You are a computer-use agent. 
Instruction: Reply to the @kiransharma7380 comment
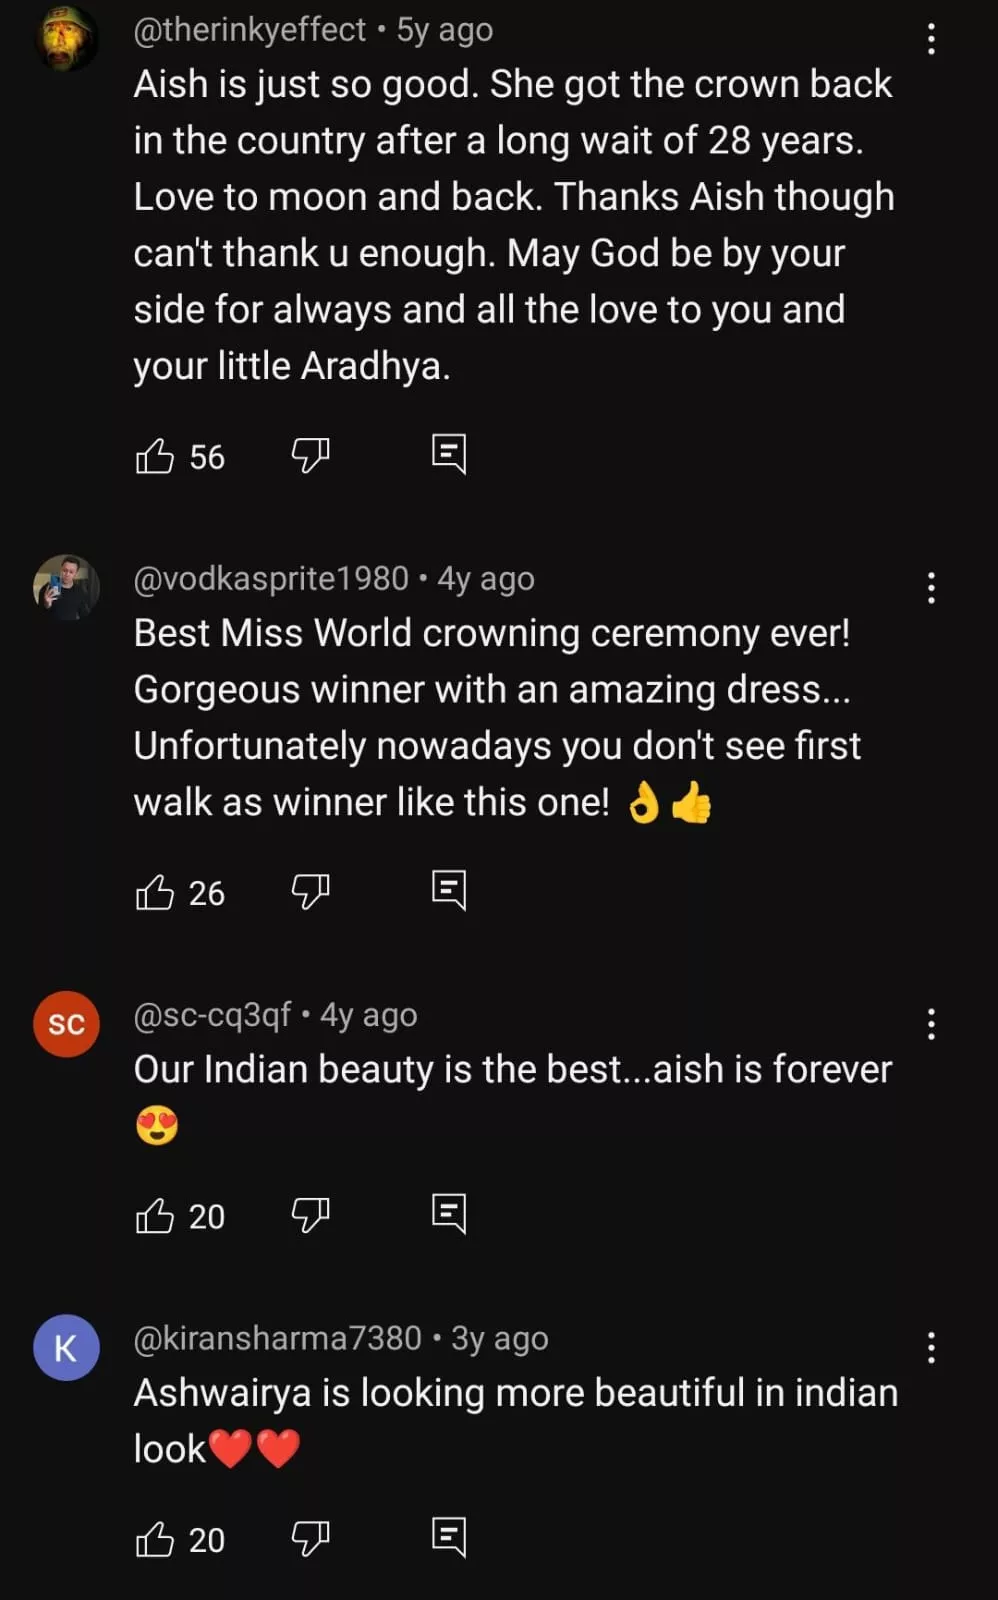point(449,1537)
